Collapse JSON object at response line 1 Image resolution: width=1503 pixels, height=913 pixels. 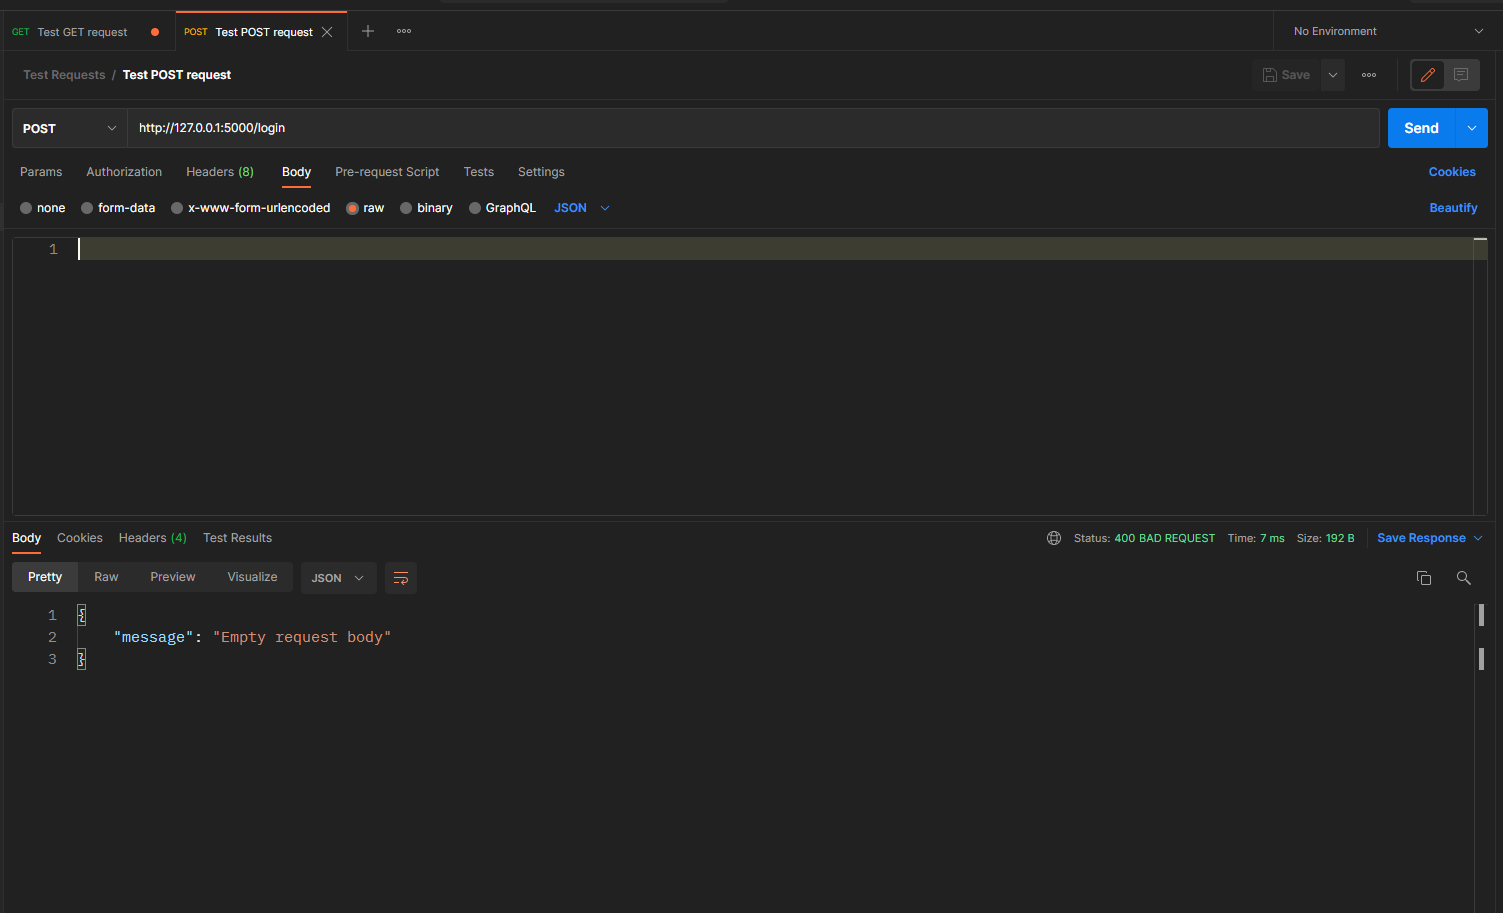pyautogui.click(x=82, y=615)
